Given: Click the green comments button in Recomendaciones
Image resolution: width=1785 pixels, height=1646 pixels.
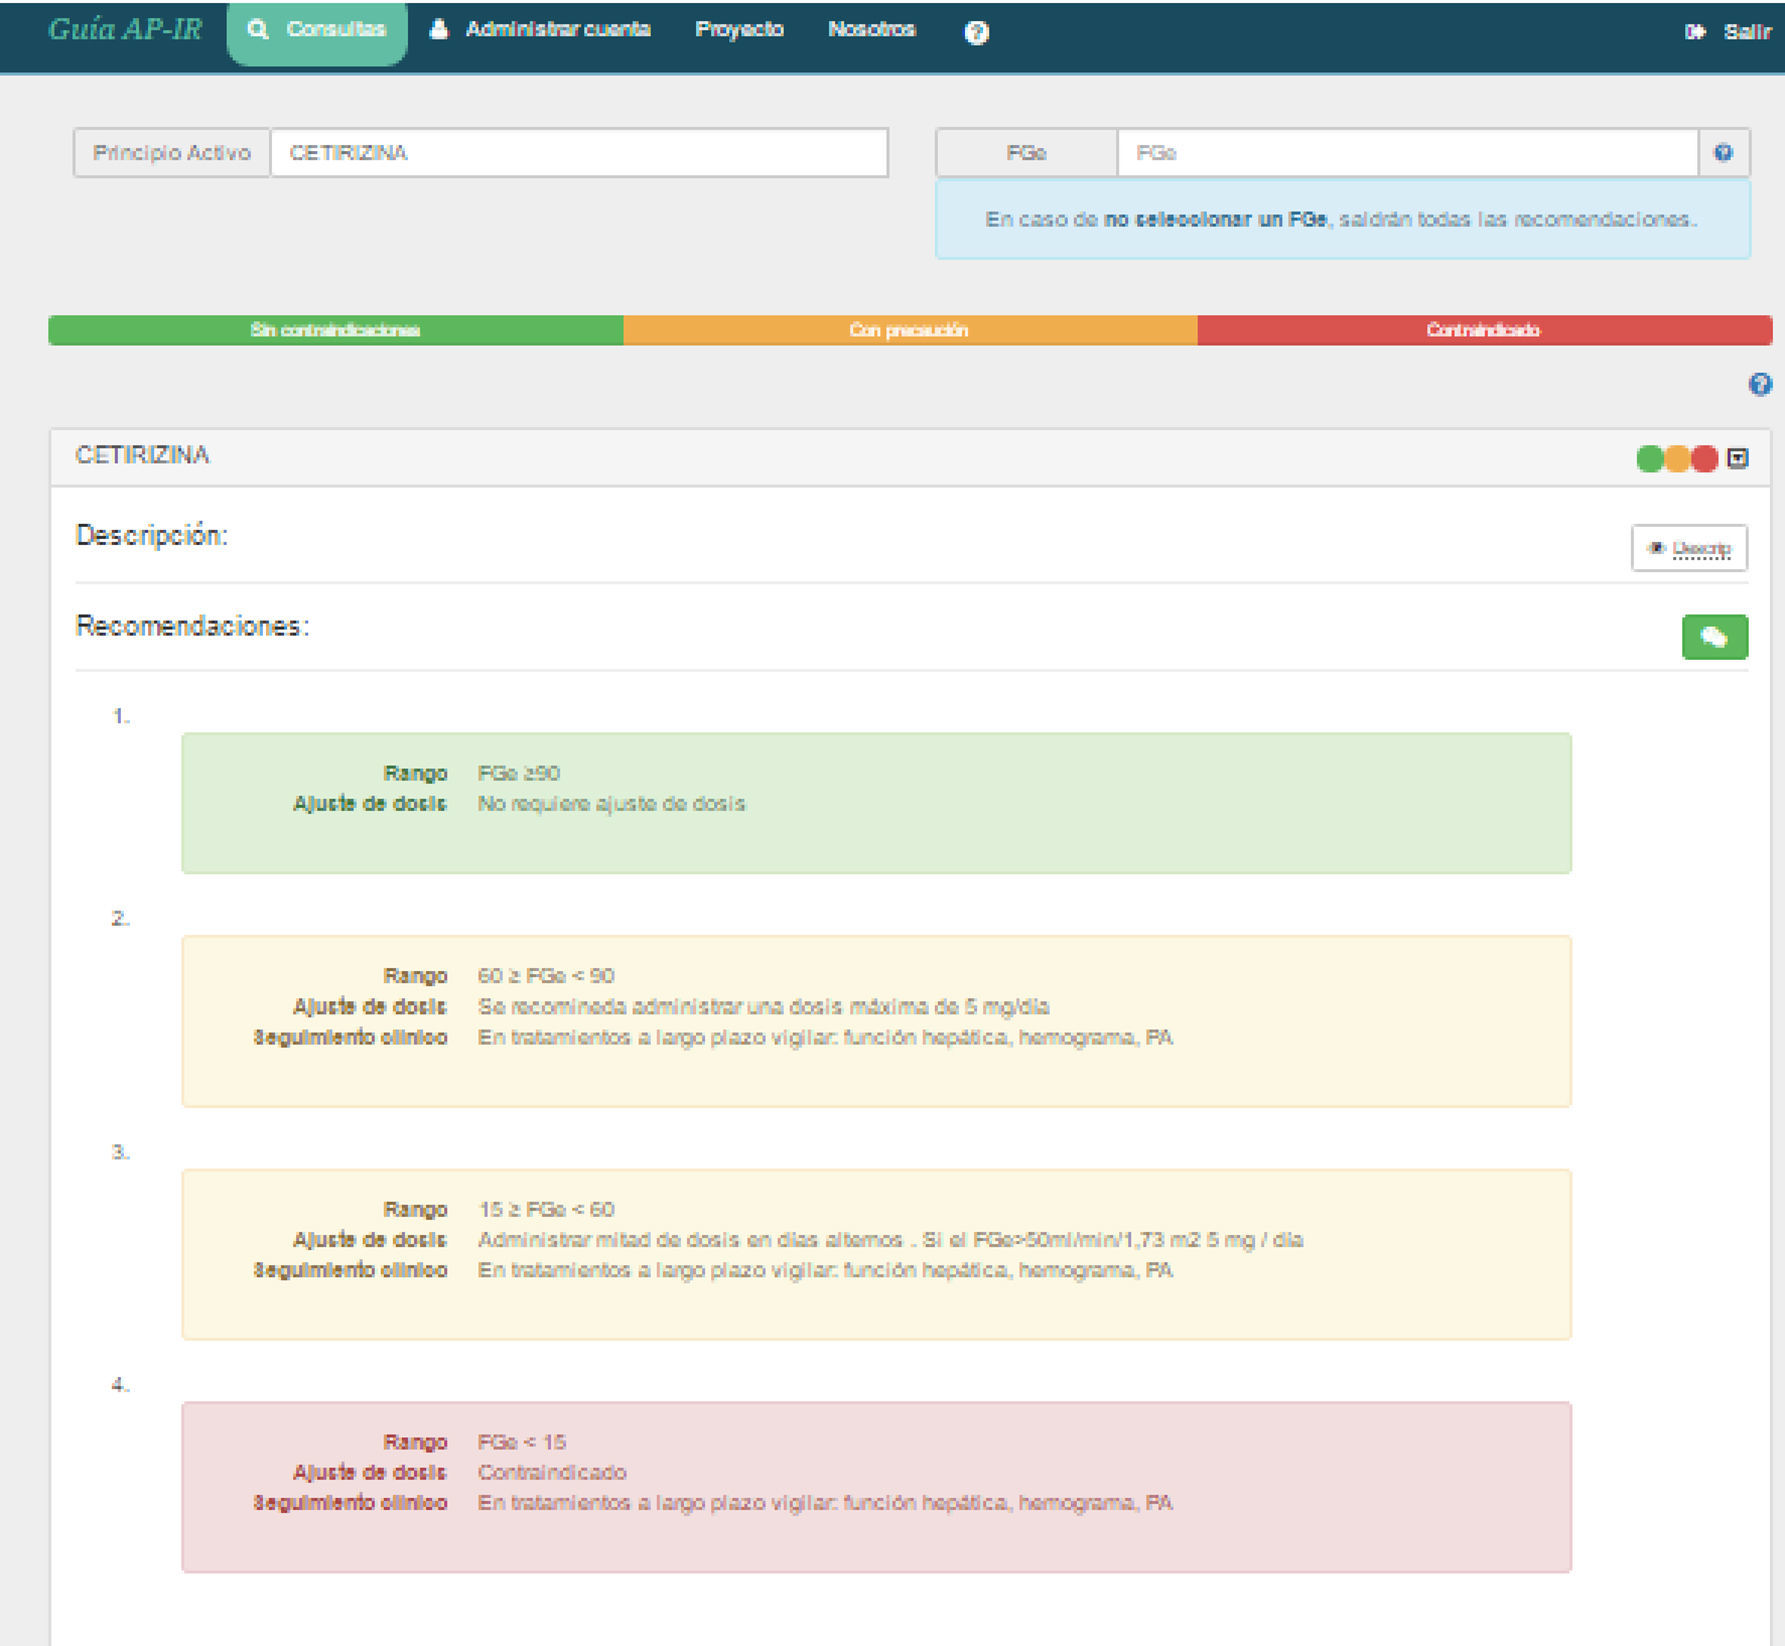Looking at the screenshot, I should [x=1714, y=637].
